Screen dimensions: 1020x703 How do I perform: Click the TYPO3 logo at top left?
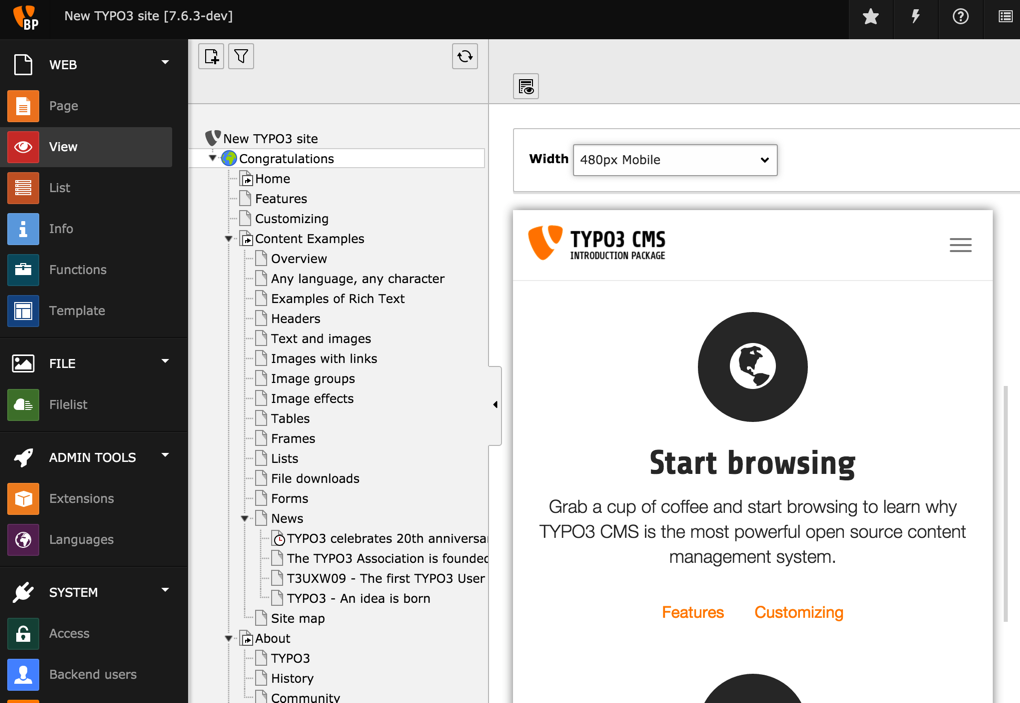pos(25,18)
